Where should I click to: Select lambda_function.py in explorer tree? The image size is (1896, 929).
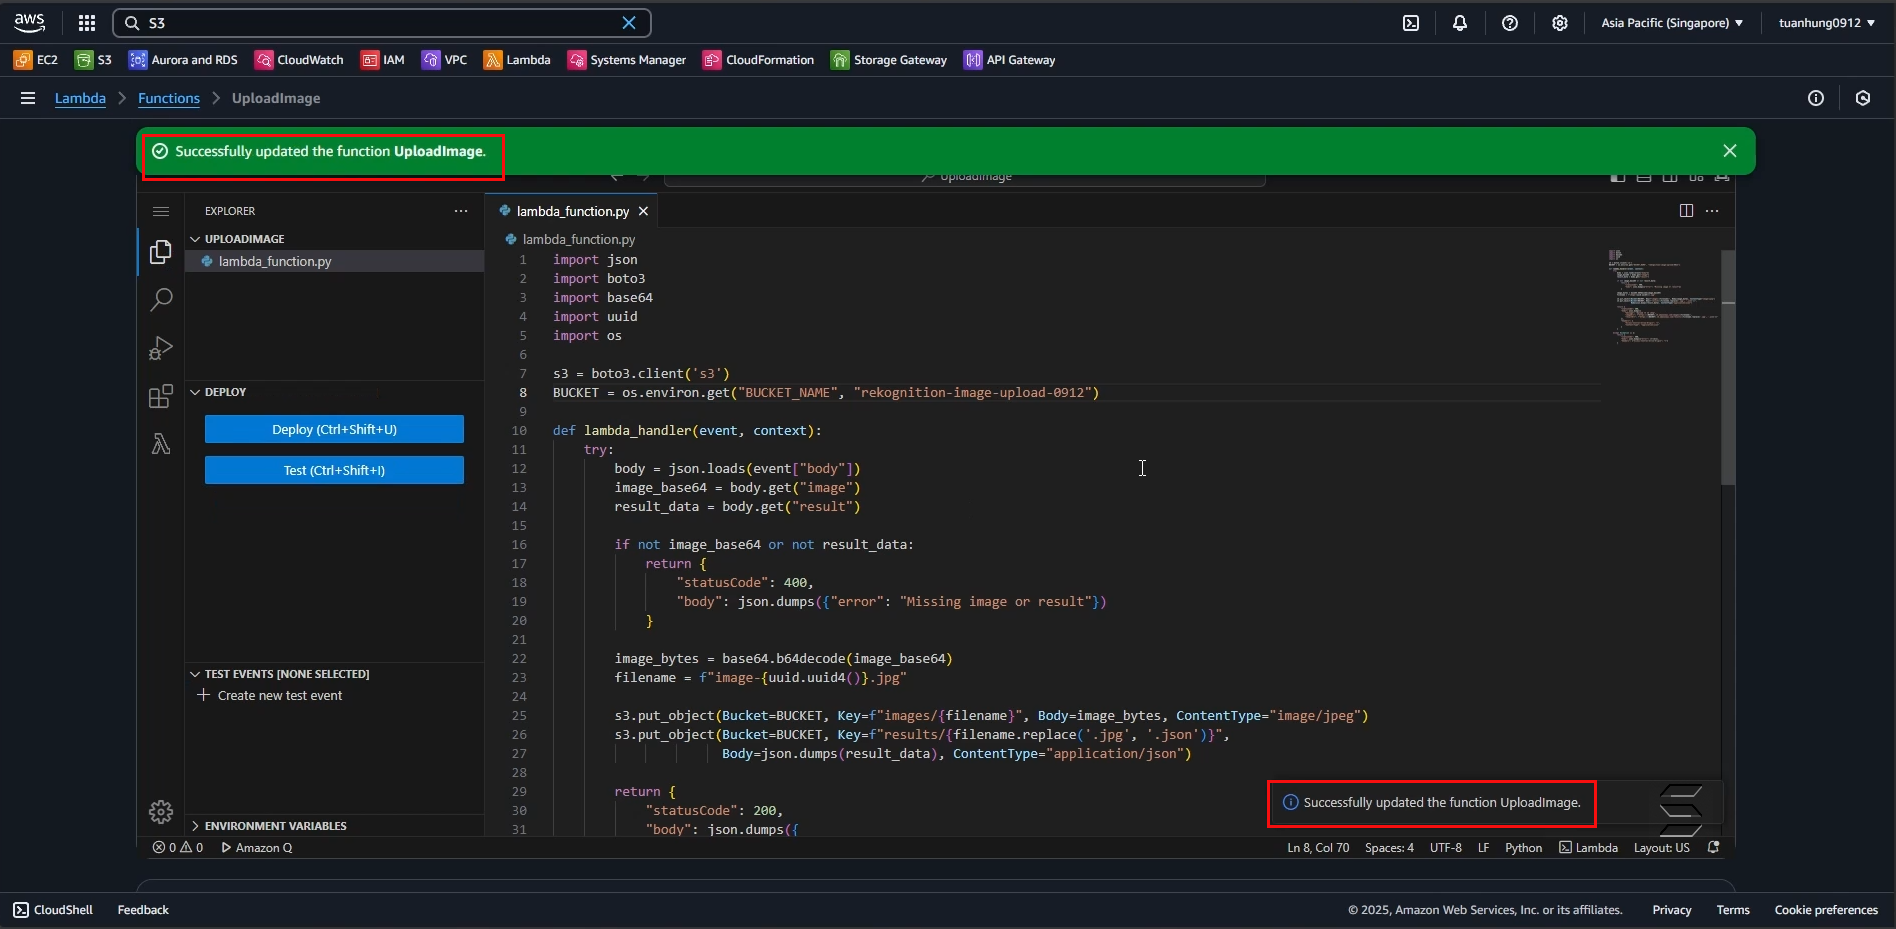[x=335, y=261]
